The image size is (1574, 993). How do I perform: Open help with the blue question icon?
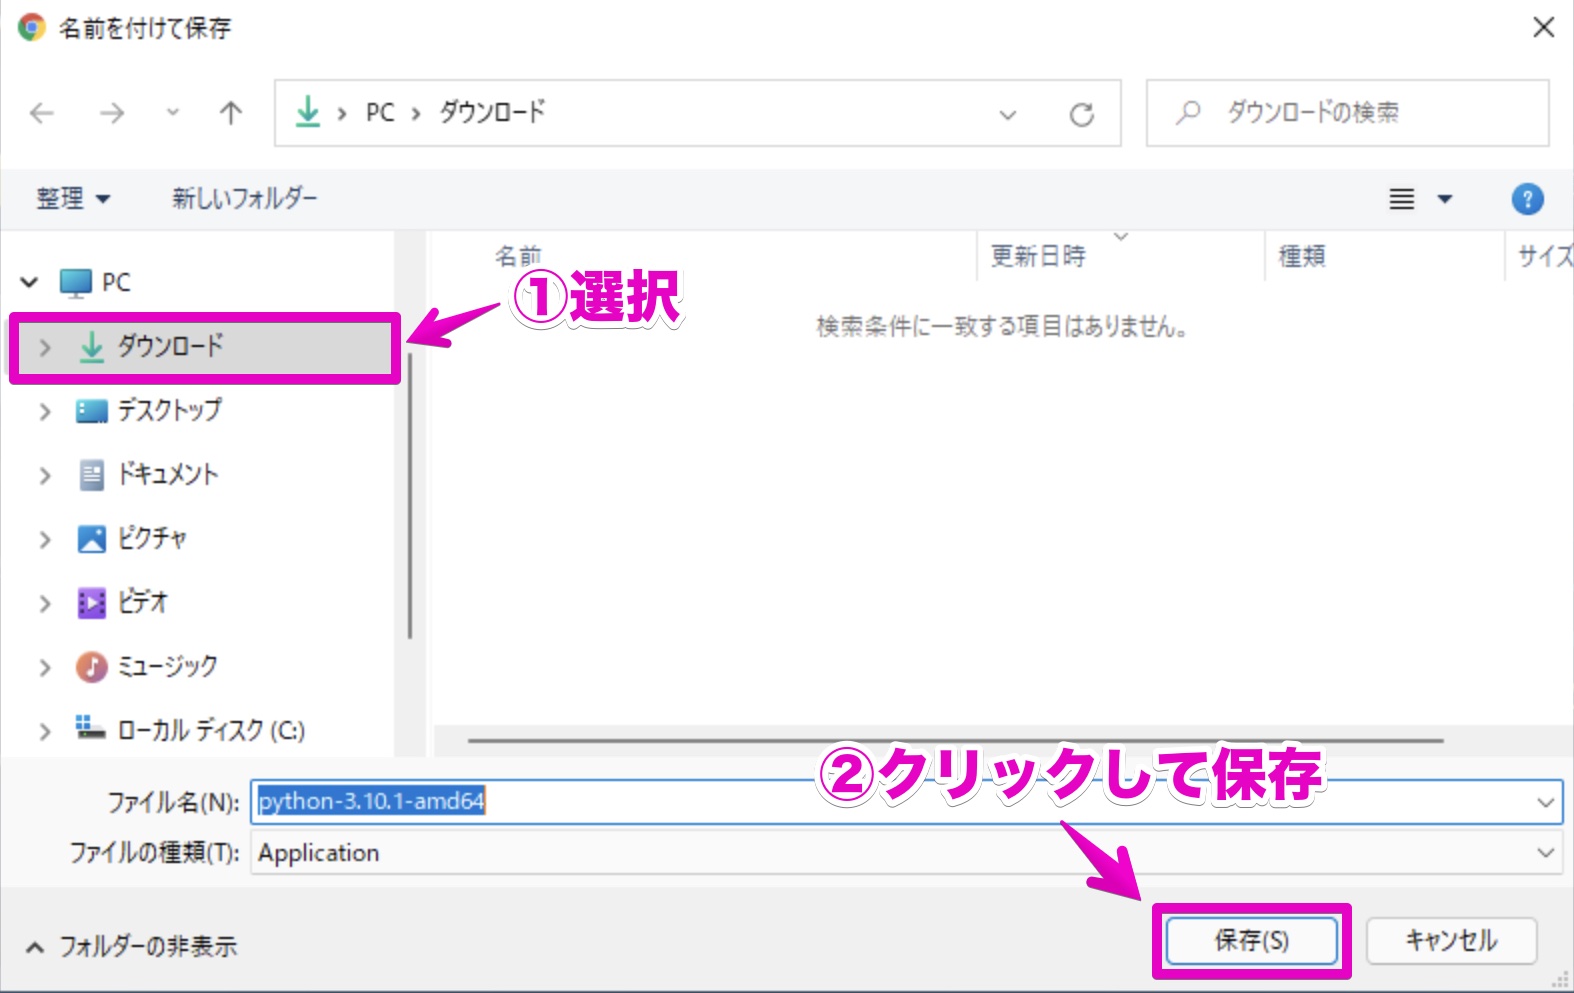click(x=1527, y=199)
